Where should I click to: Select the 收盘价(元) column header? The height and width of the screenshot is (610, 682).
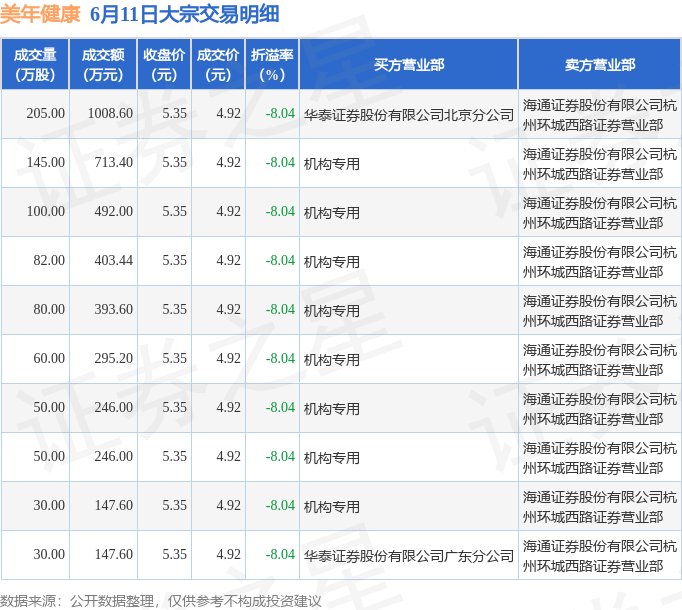[x=164, y=64]
